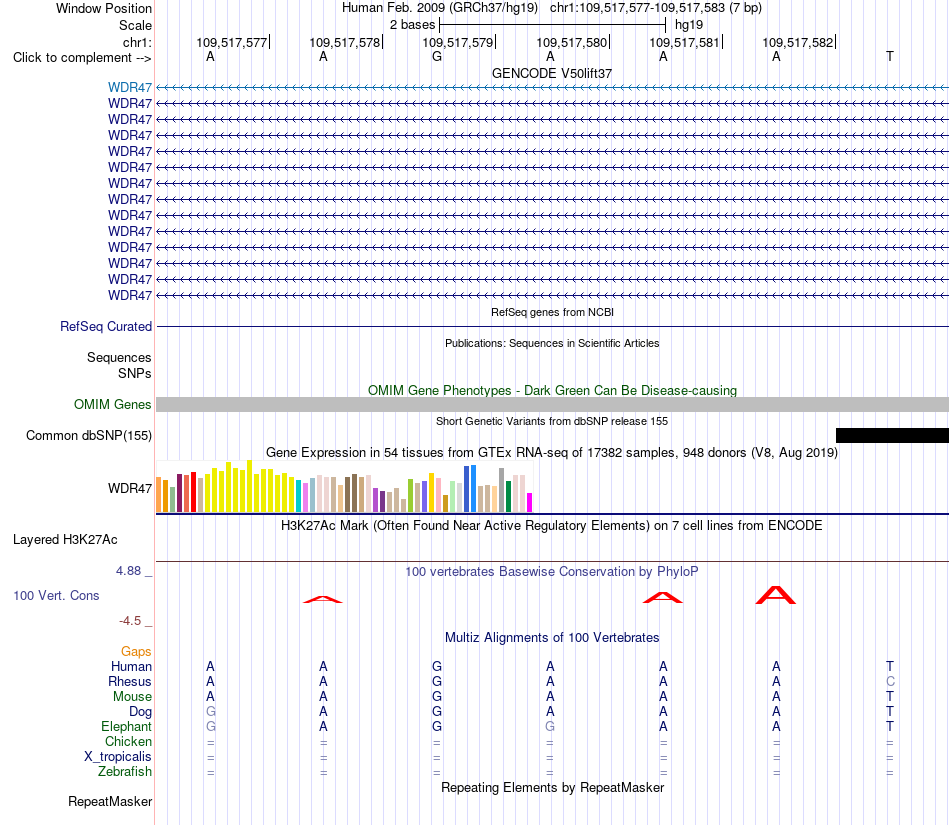Click the G base in the reference sequence row
This screenshot has width=950, height=825.
(x=437, y=57)
